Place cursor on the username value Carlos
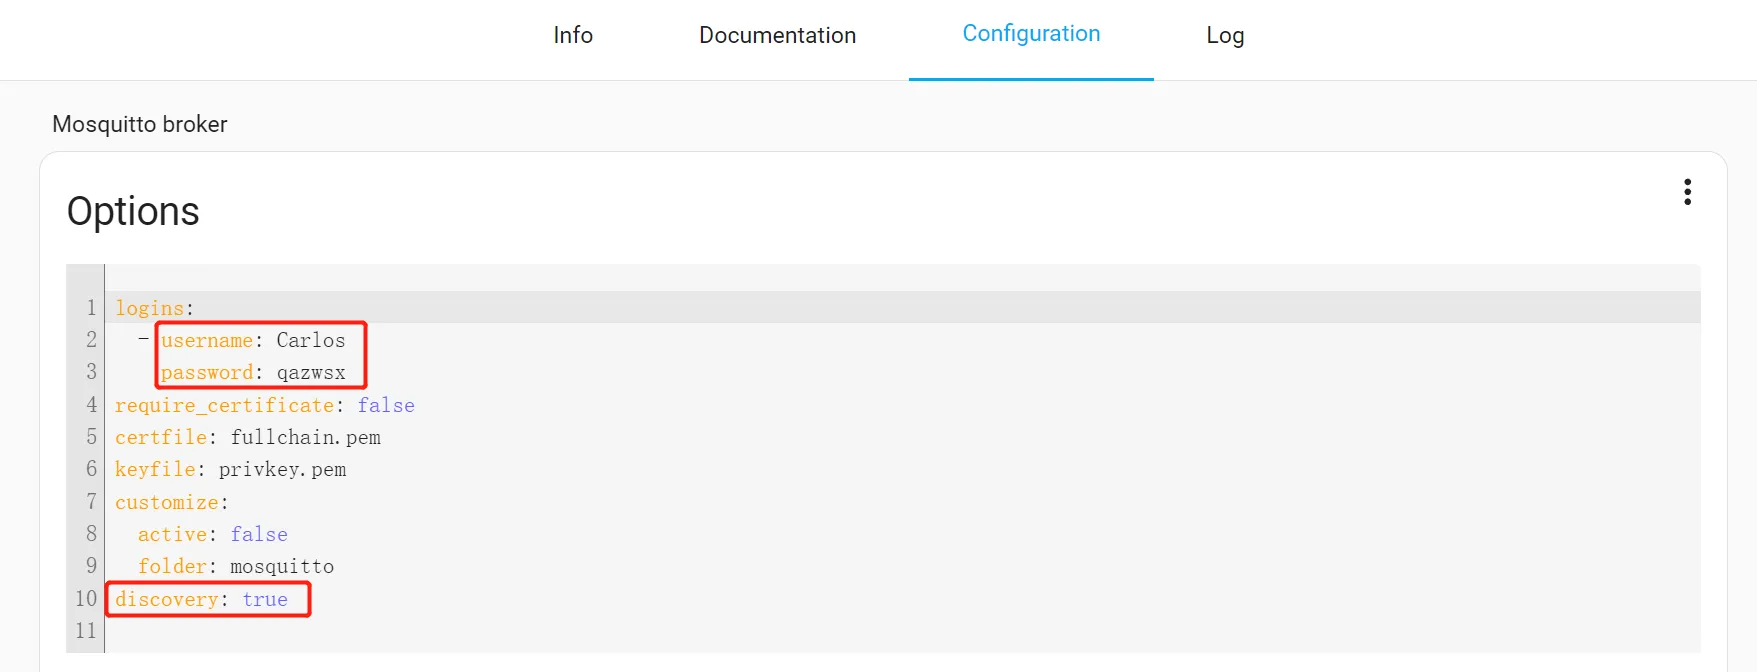Screen dimensions: 1757x672 click(310, 341)
